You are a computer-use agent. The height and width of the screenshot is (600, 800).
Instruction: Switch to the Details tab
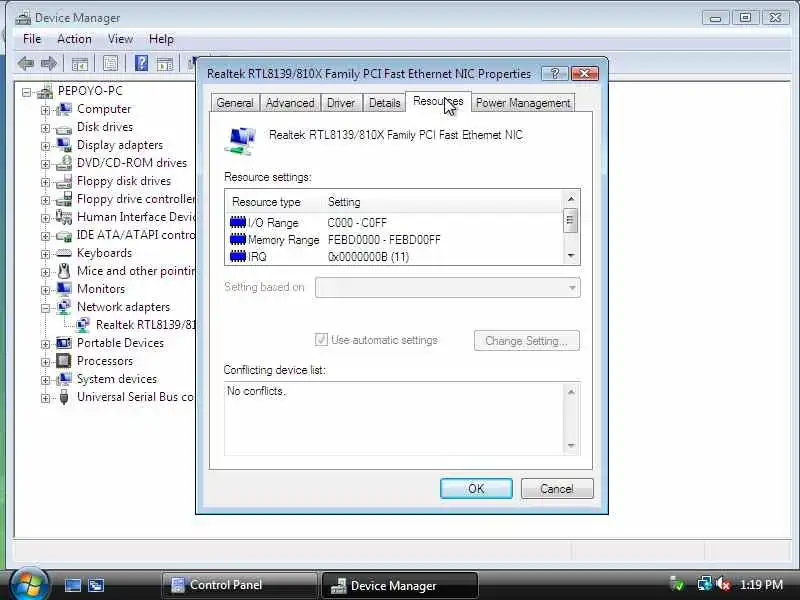(x=384, y=103)
